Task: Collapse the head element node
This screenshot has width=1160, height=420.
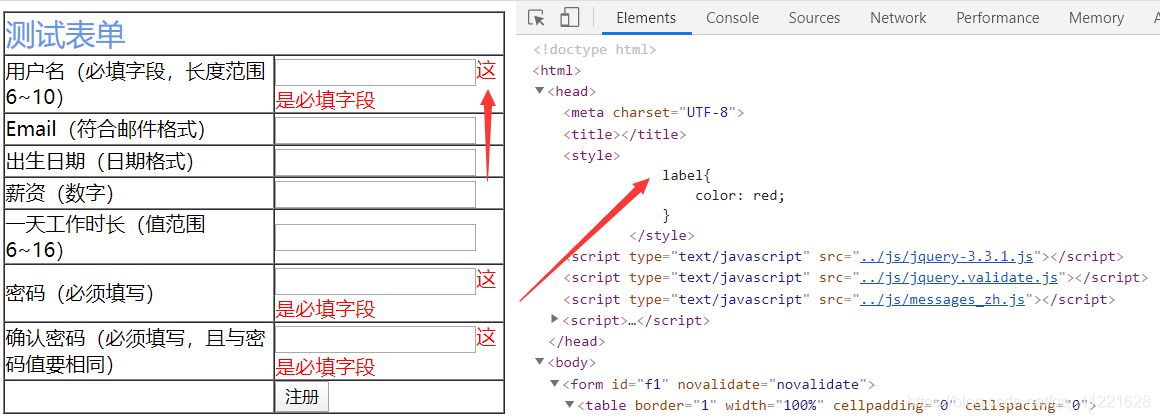Action: point(539,92)
